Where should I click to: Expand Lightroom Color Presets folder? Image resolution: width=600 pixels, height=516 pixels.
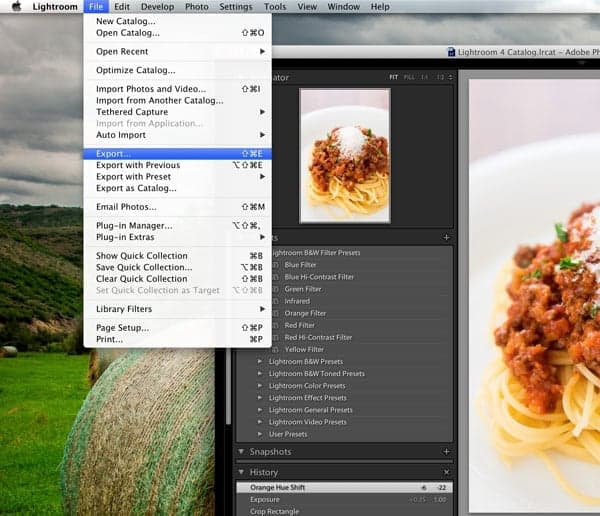260,385
